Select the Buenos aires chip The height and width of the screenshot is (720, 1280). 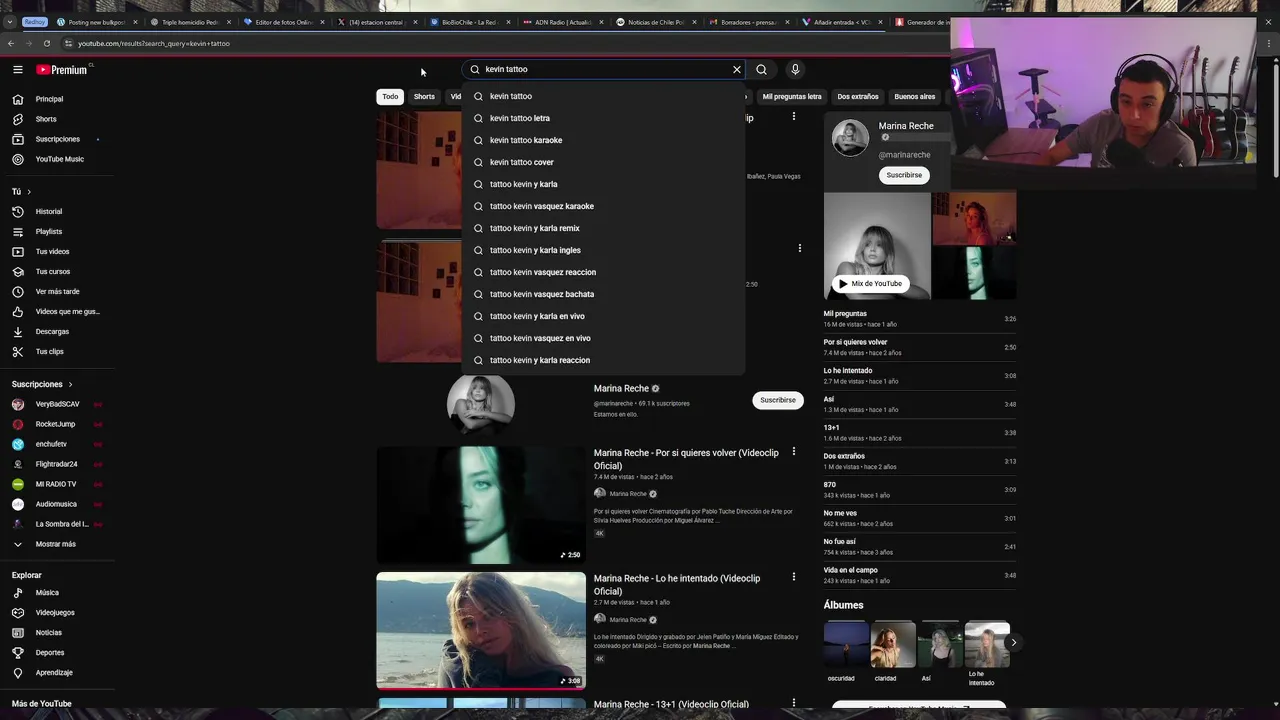point(915,97)
